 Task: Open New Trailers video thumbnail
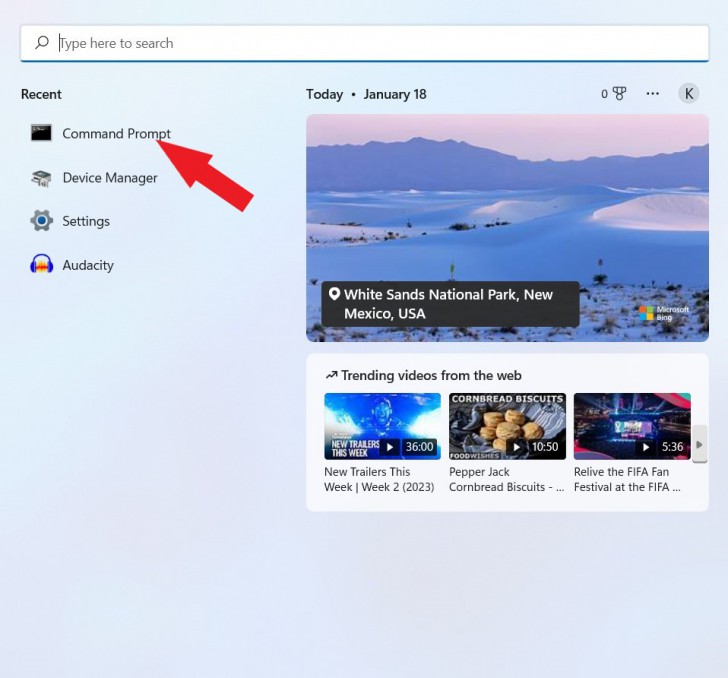(x=383, y=426)
